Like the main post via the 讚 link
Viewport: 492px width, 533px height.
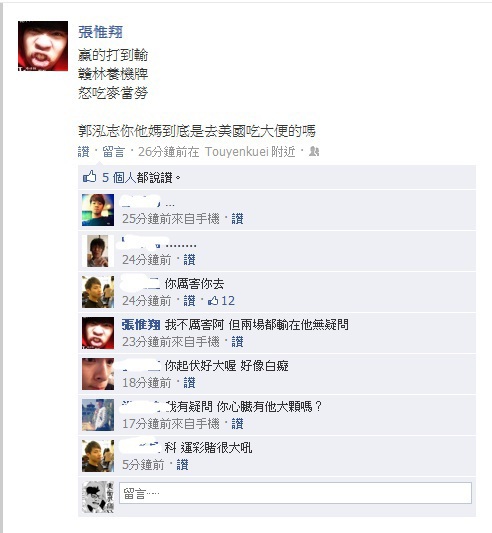pyautogui.click(x=84, y=152)
